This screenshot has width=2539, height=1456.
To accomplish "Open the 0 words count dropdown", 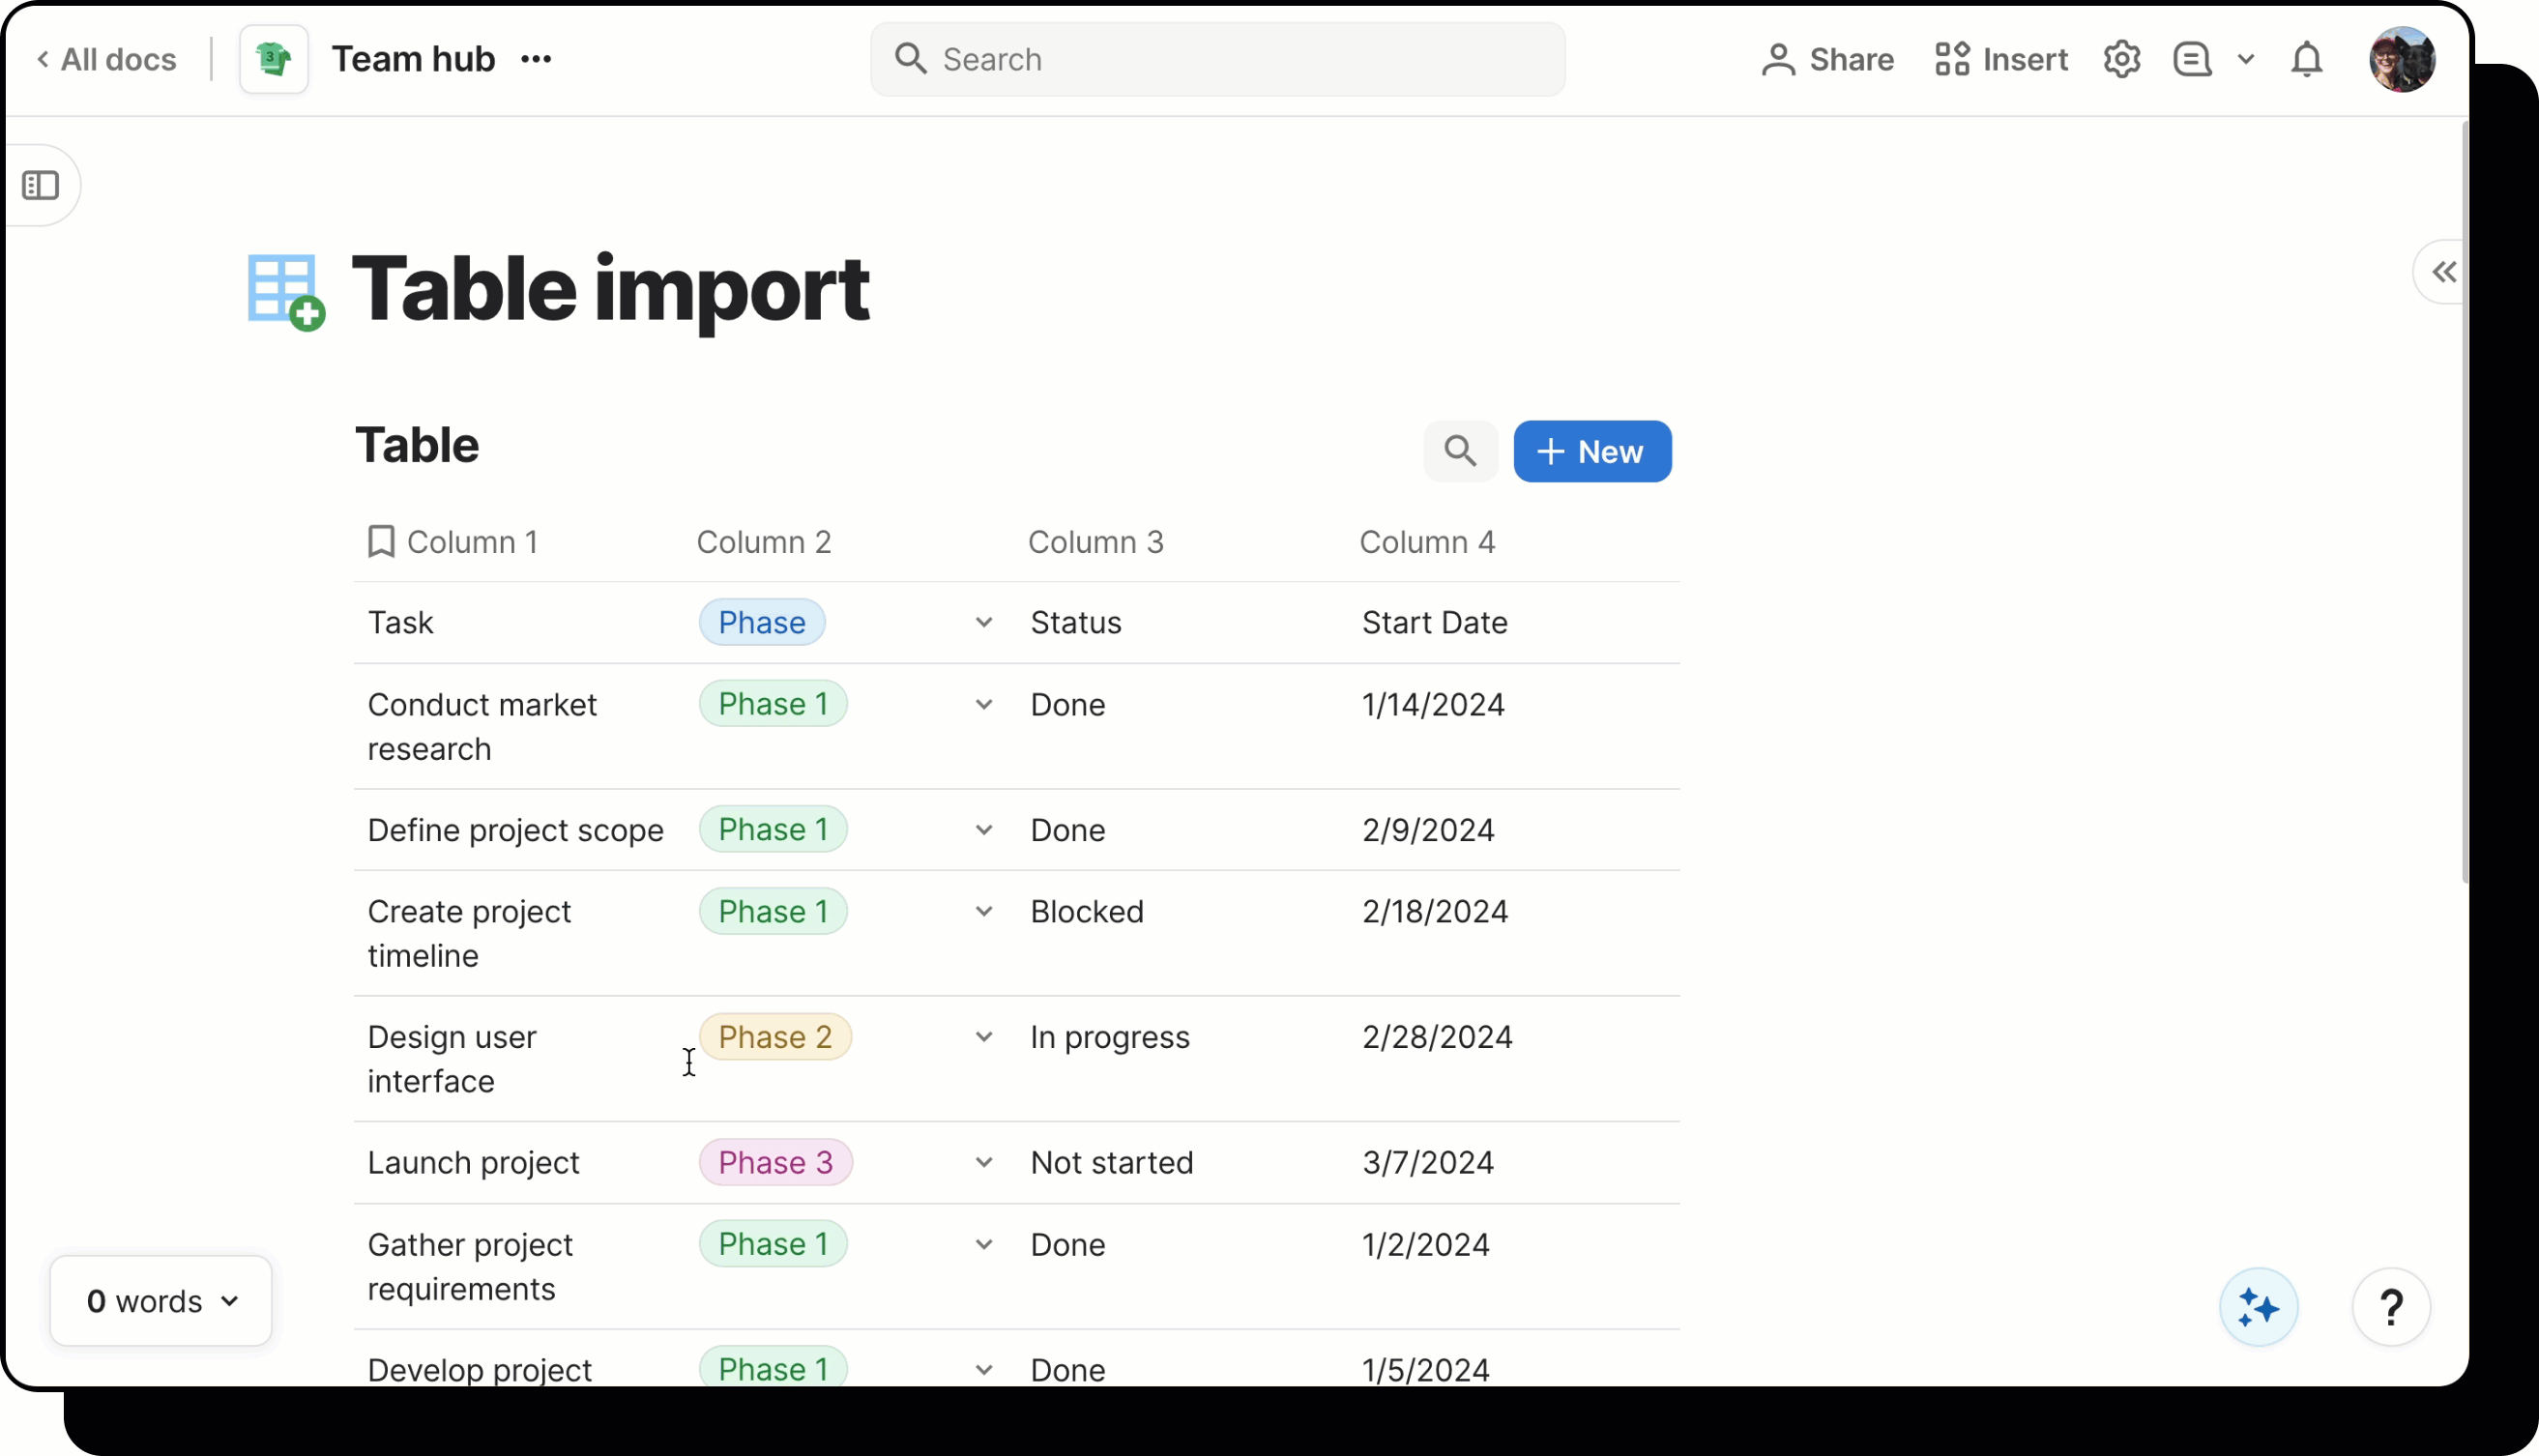I will 161,1301.
